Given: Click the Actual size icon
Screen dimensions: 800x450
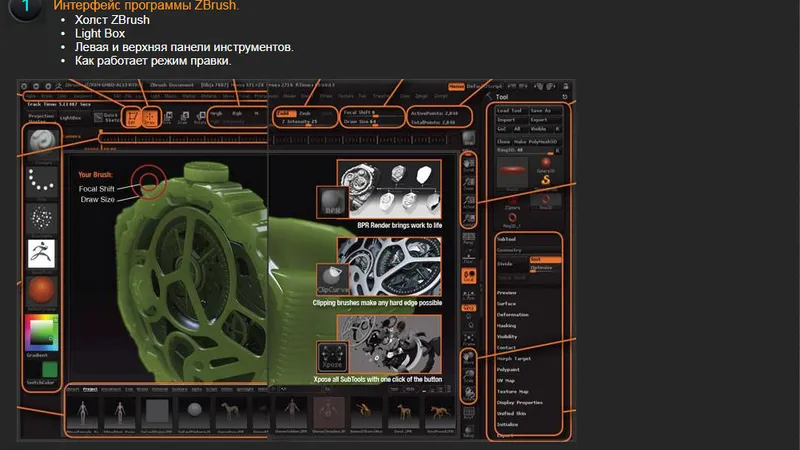Looking at the screenshot, I should point(469,202).
